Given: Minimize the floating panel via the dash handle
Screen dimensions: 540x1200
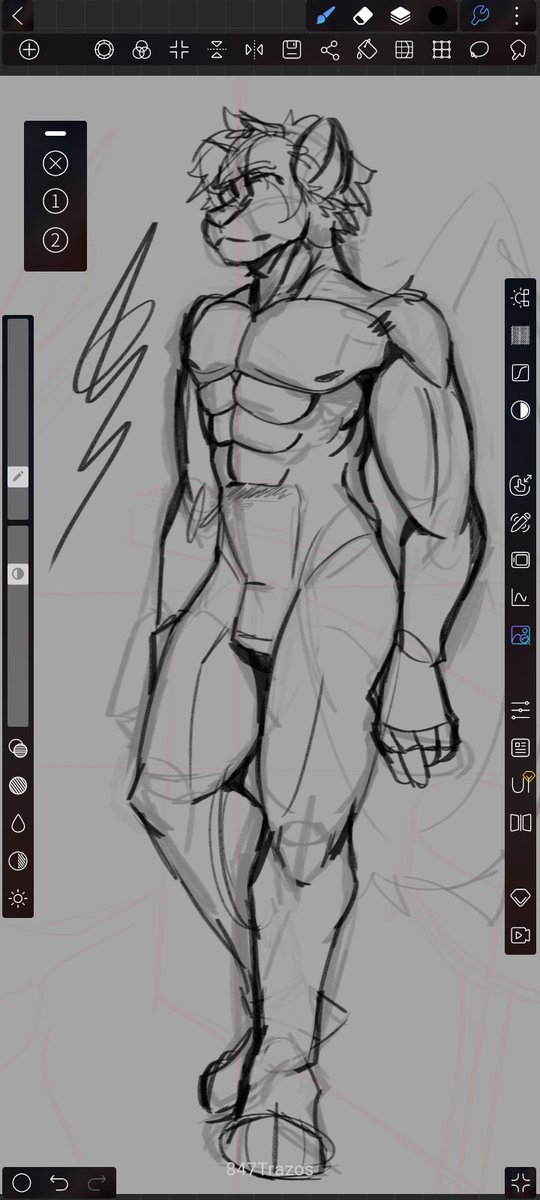Looking at the screenshot, I should pos(55,133).
